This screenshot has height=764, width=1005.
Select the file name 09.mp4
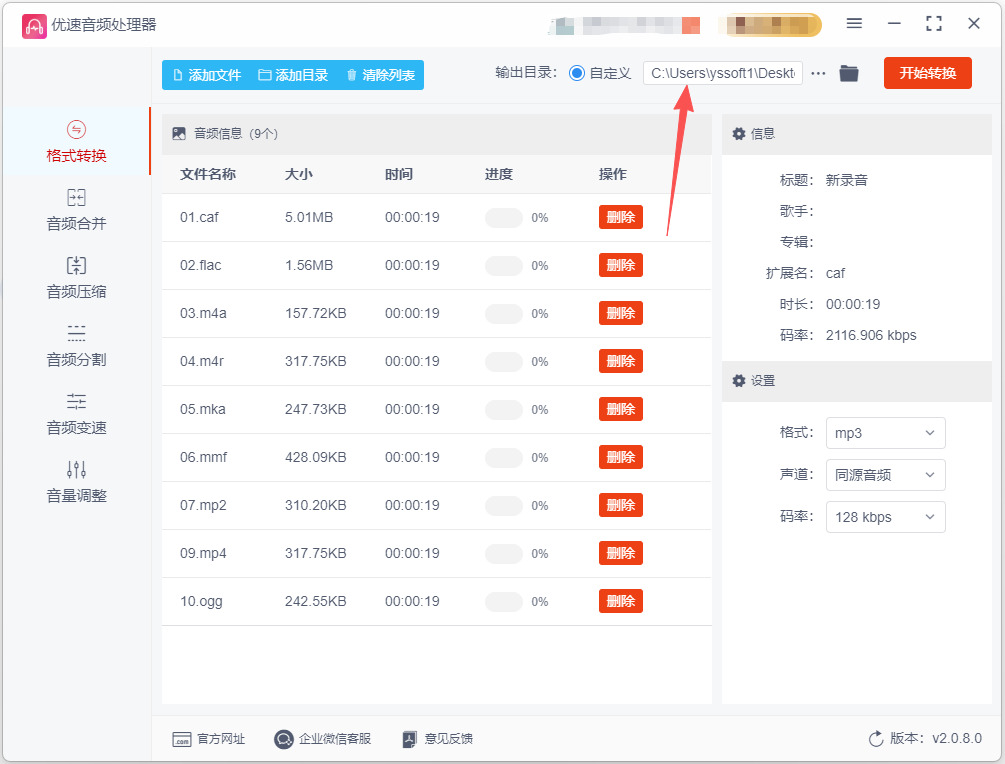(203, 553)
